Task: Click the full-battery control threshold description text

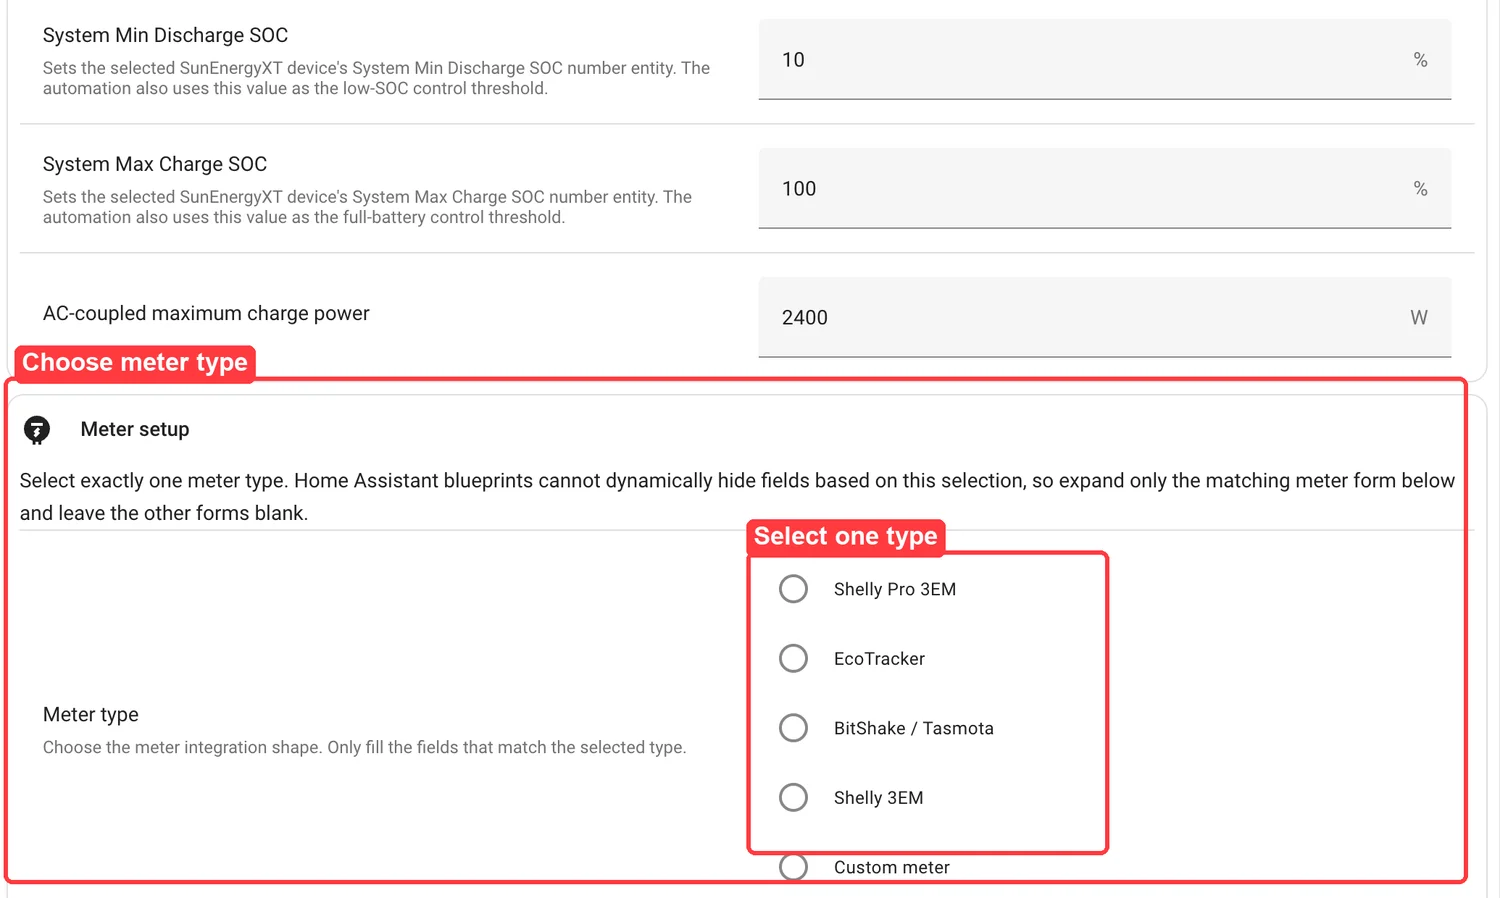Action: [367, 207]
